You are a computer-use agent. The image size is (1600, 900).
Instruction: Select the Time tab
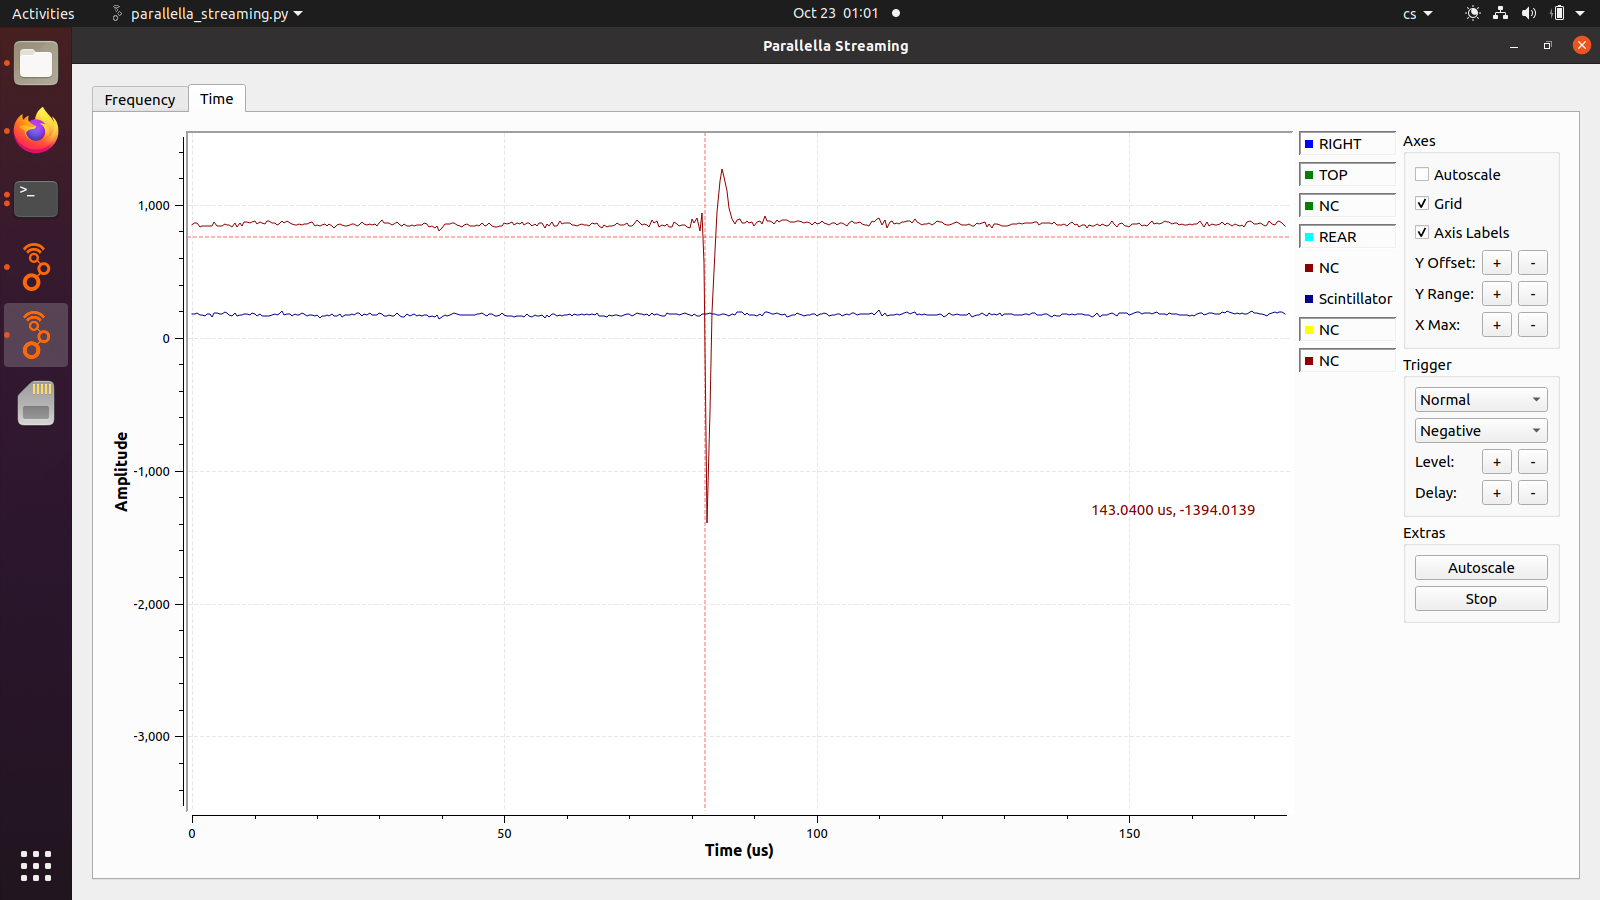click(217, 98)
